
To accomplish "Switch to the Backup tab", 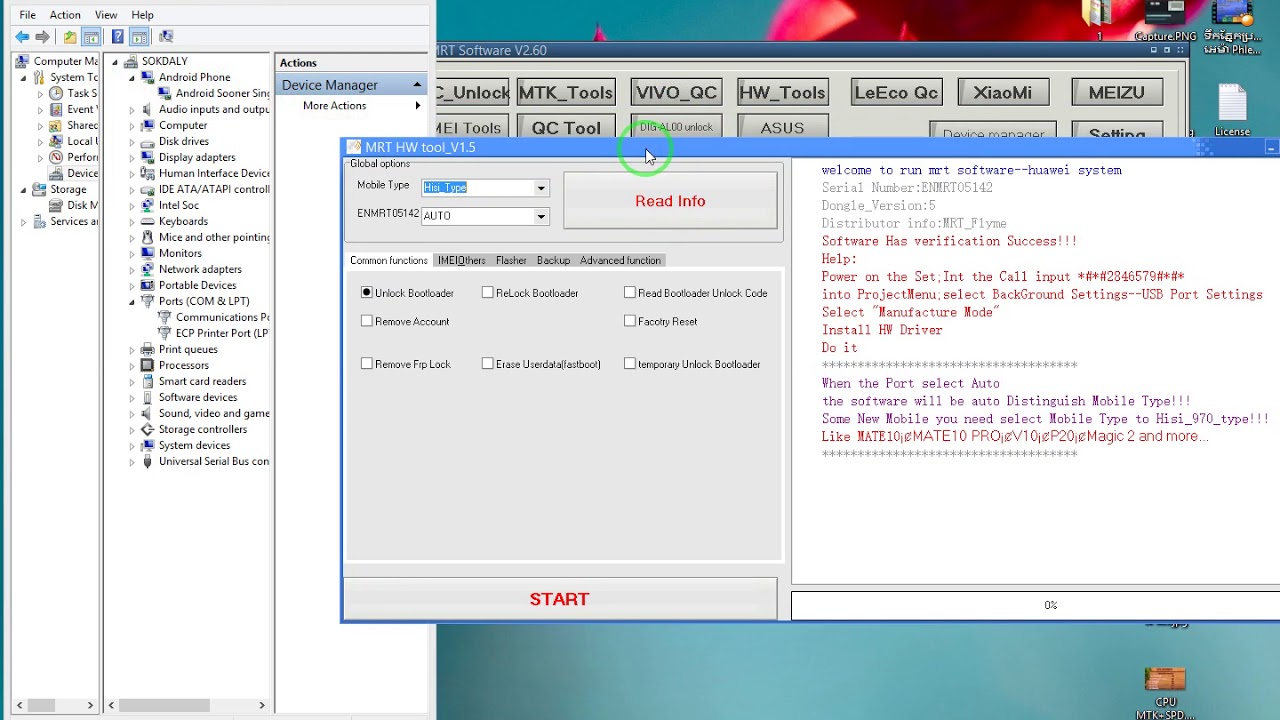I will pyautogui.click(x=553, y=260).
